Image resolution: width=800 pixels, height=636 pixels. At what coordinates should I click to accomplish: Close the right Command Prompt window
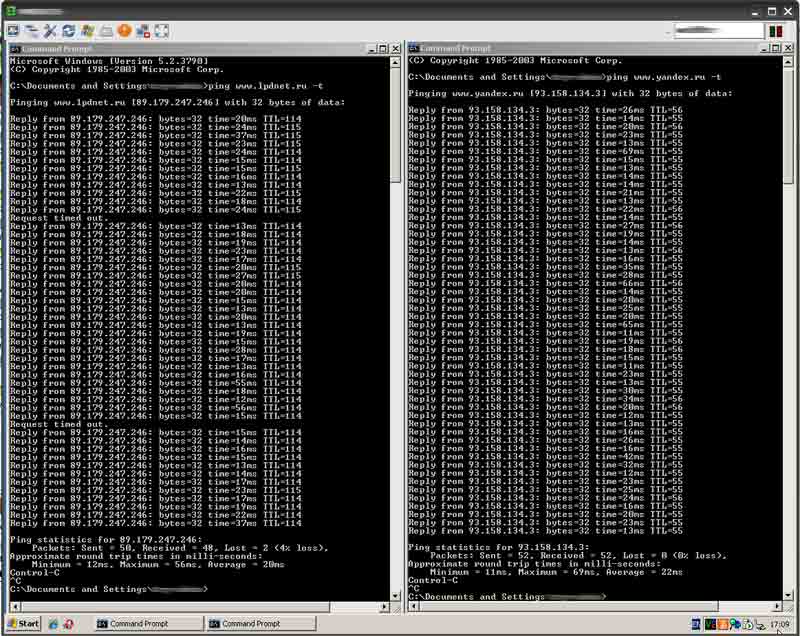pyautogui.click(x=788, y=48)
